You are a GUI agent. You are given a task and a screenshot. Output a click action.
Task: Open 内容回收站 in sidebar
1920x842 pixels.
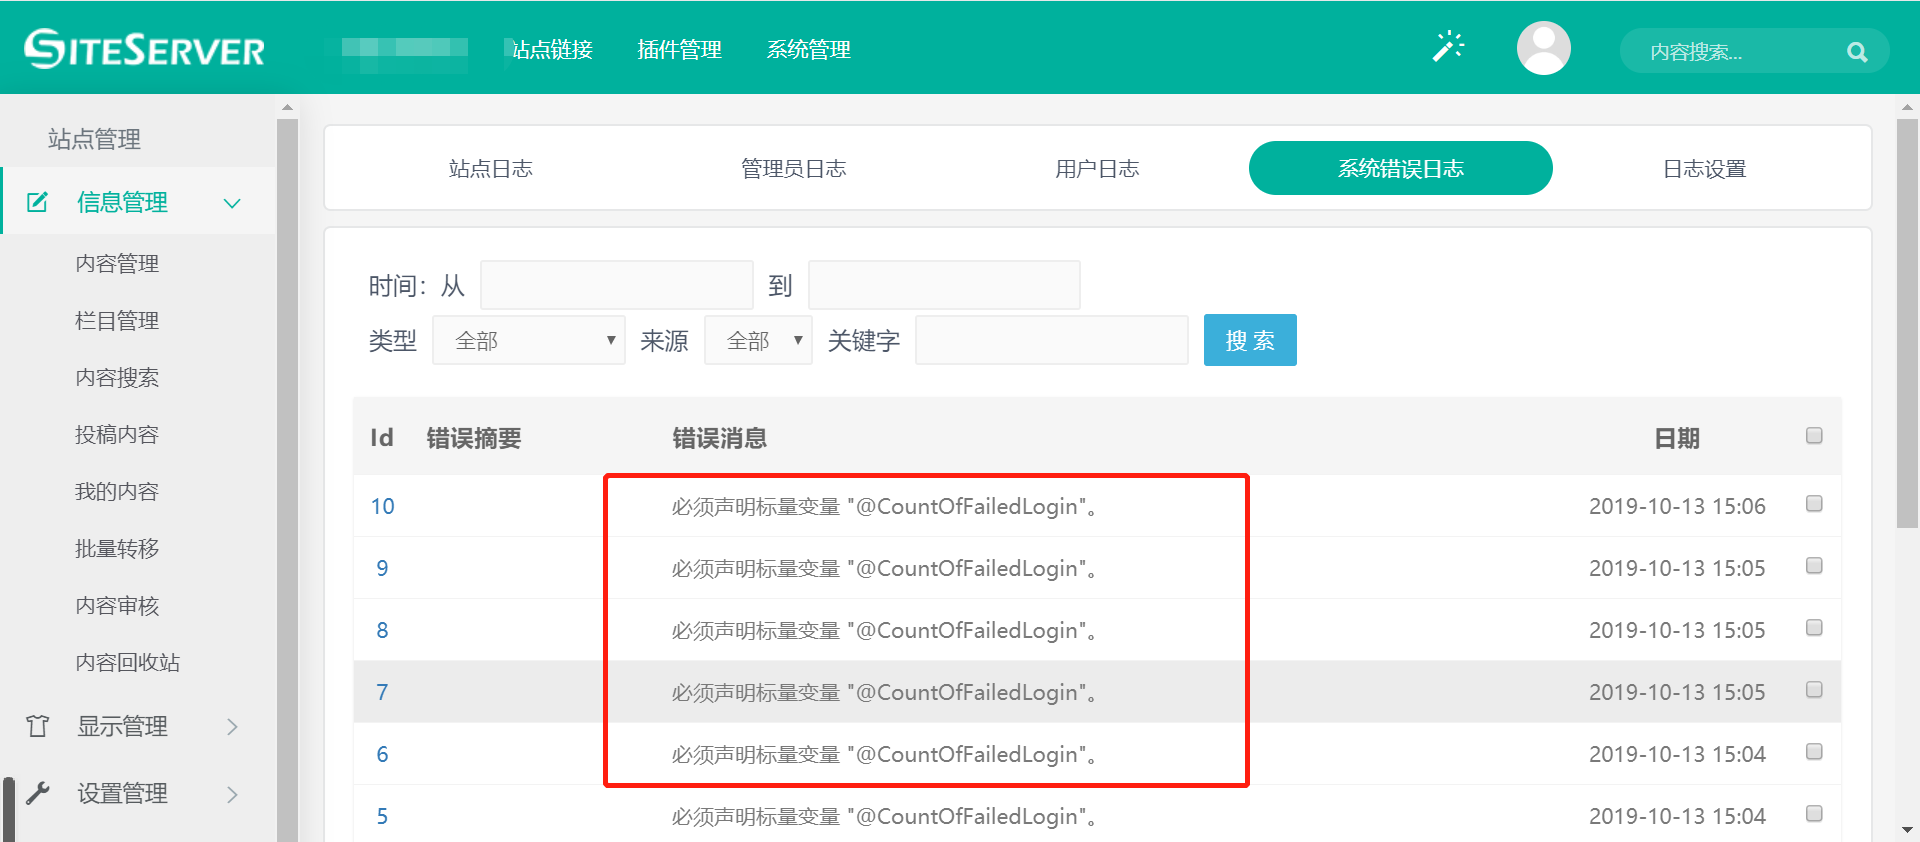point(128,662)
